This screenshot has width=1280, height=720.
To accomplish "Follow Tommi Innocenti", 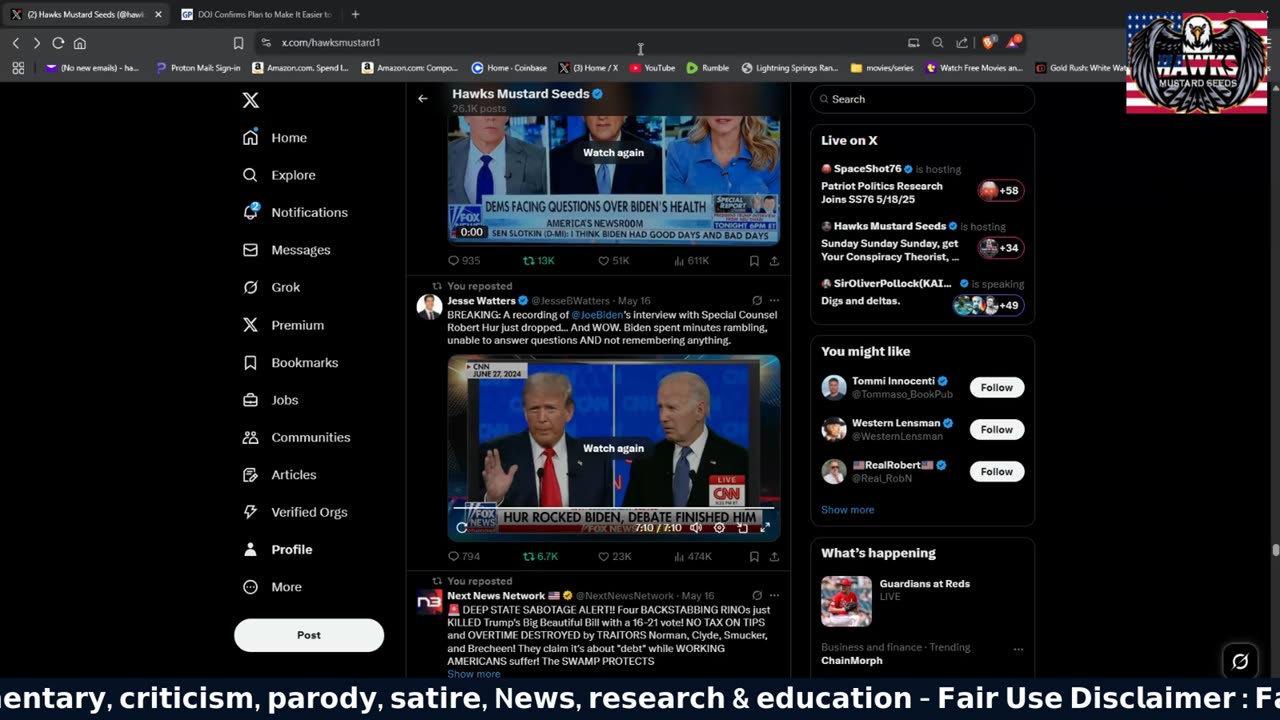I will [996, 387].
